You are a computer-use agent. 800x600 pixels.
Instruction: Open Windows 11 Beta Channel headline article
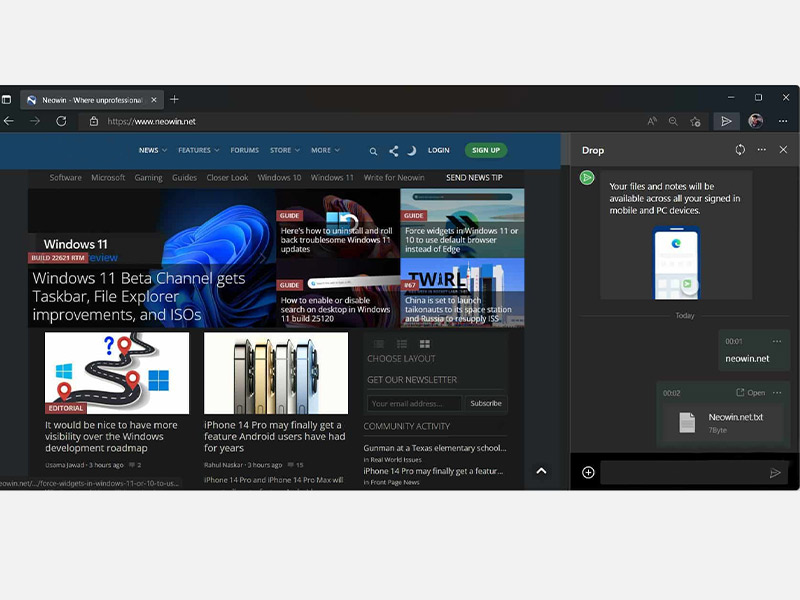tap(139, 296)
